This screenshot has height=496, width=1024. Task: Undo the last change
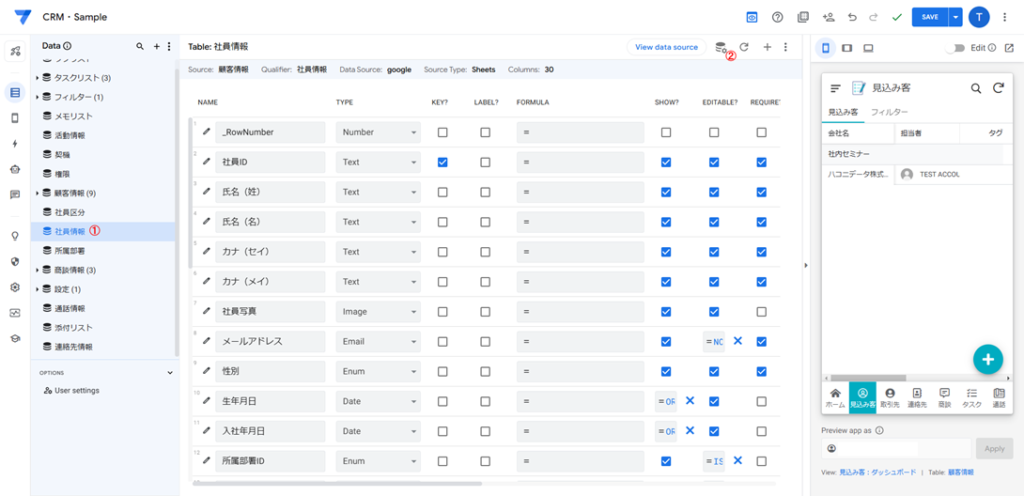click(x=852, y=18)
